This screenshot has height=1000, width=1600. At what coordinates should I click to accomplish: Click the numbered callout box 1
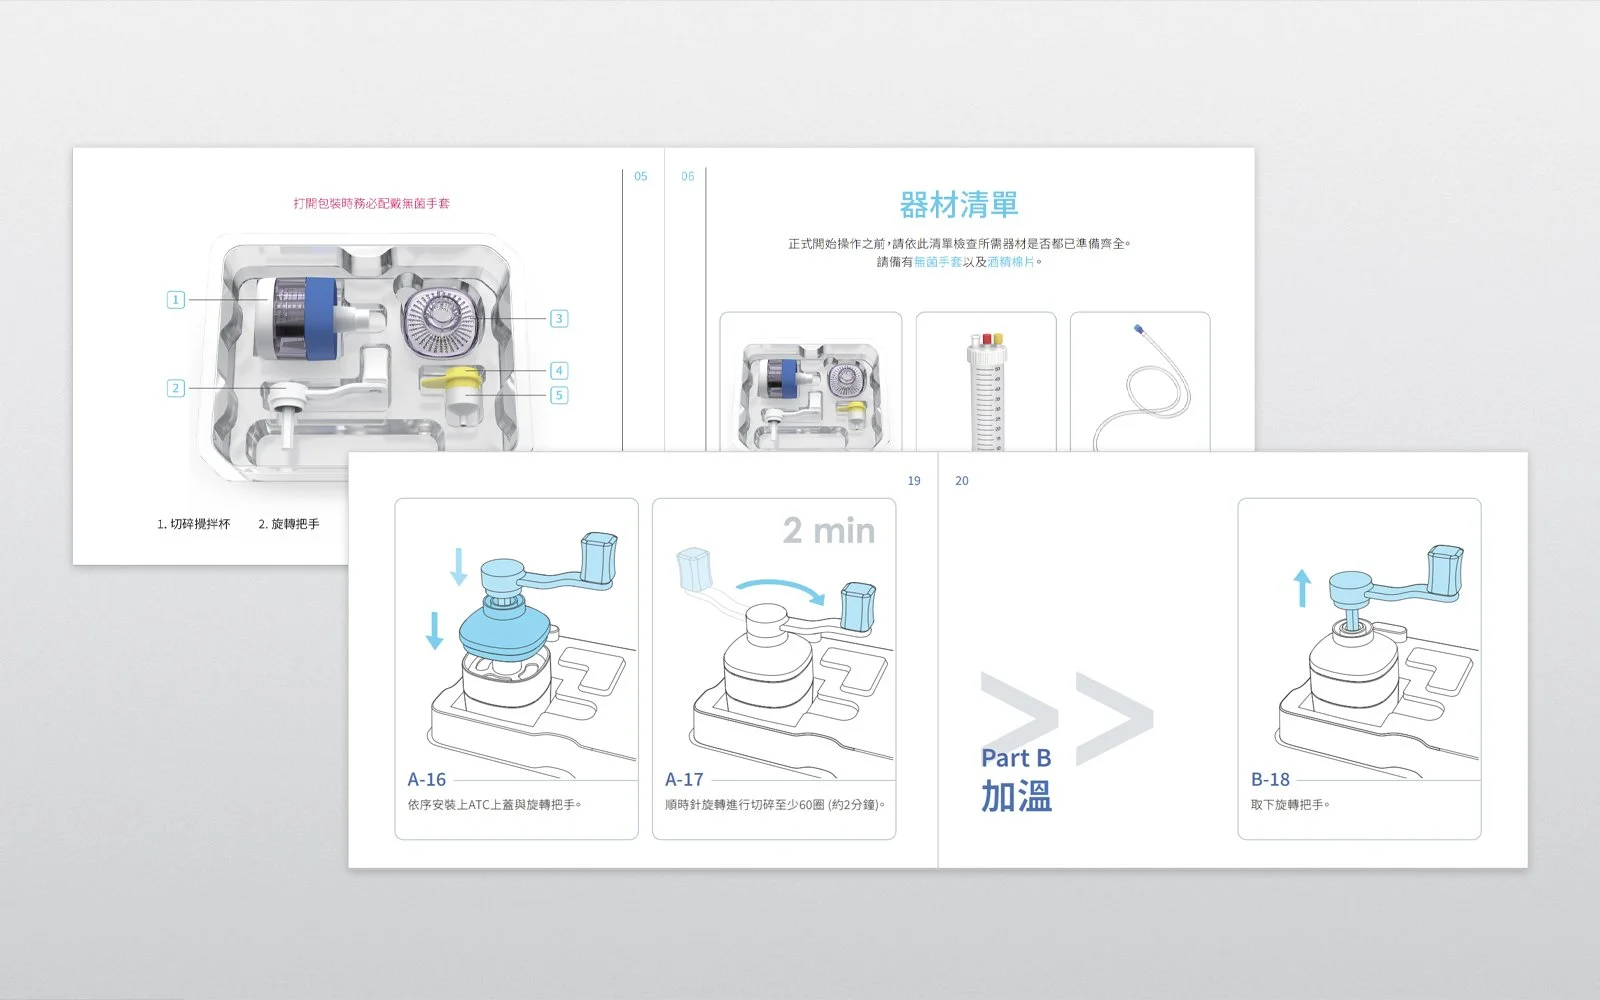pos(176,299)
